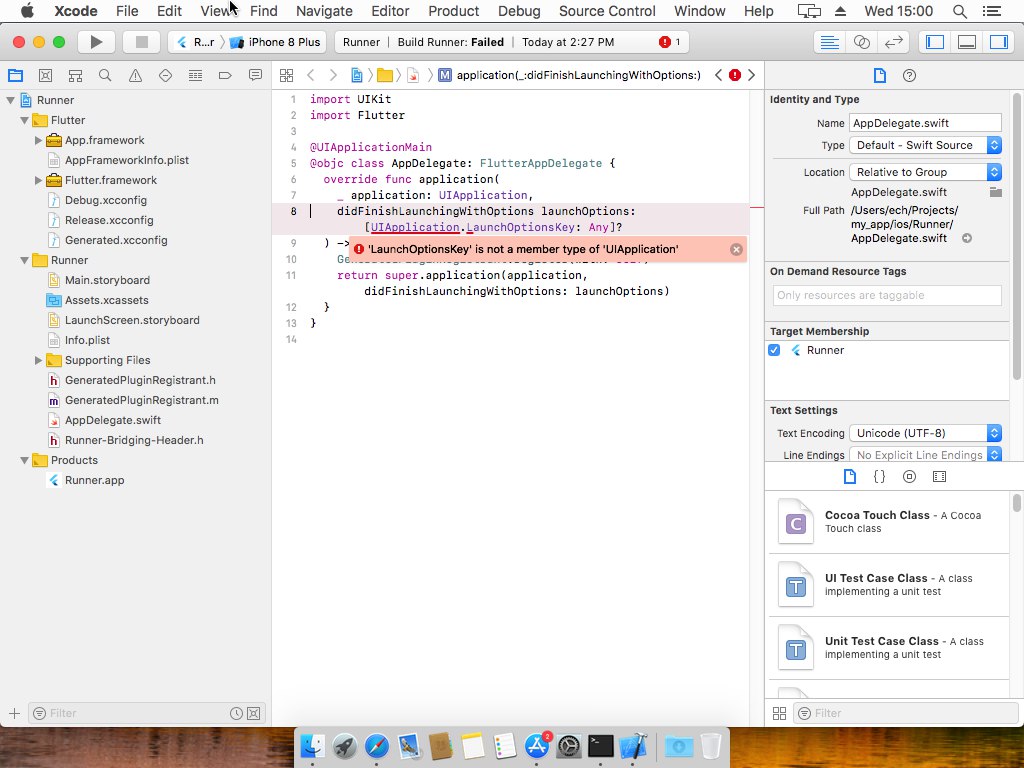Expand the App.framework item
The width and height of the screenshot is (1024, 768).
[x=39, y=140]
